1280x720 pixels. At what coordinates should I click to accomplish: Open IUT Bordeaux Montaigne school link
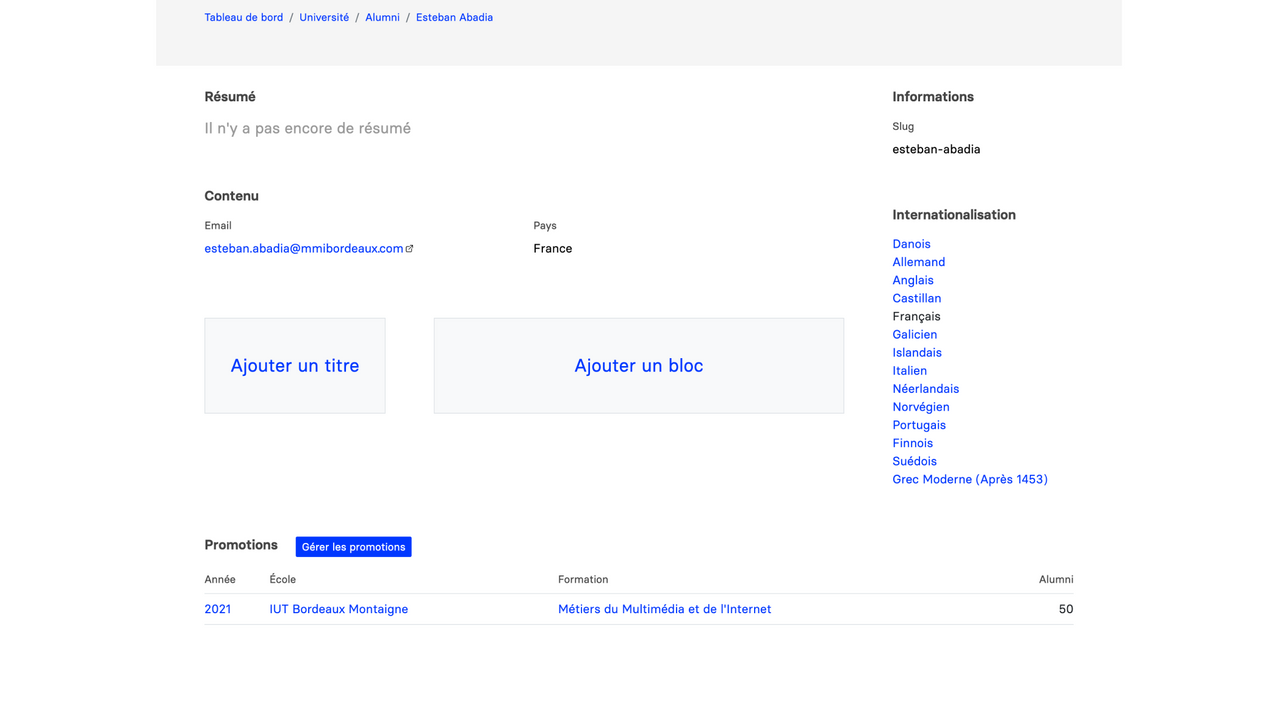(x=338, y=609)
